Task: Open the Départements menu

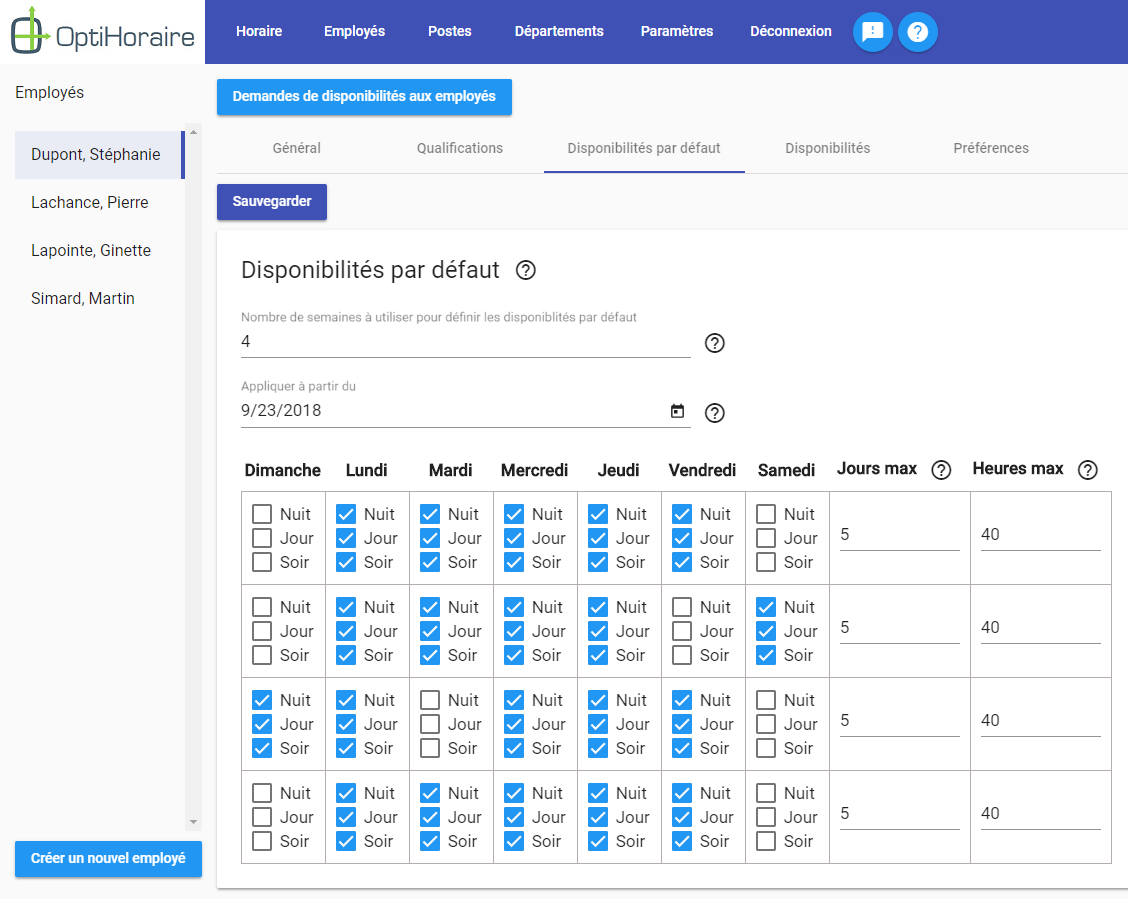Action: 559,32
